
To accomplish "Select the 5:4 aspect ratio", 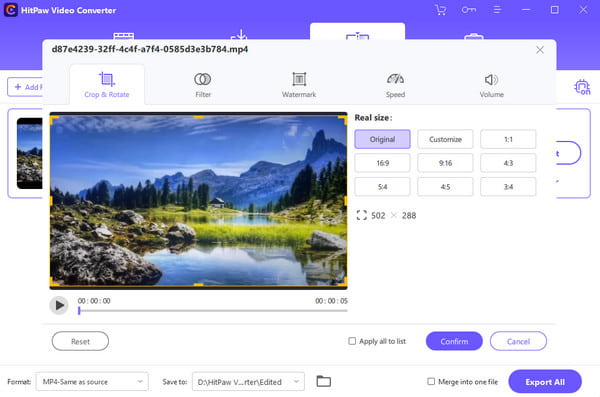I will (x=382, y=187).
